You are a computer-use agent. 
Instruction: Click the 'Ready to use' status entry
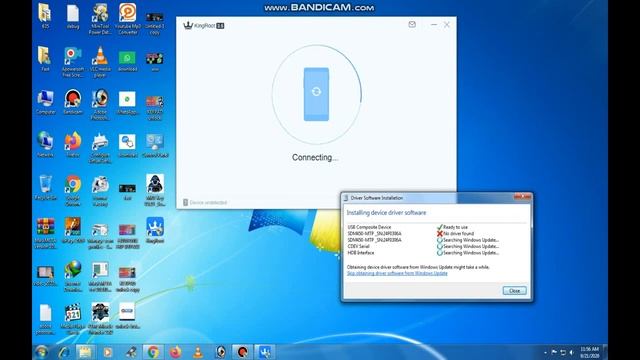pos(452,227)
